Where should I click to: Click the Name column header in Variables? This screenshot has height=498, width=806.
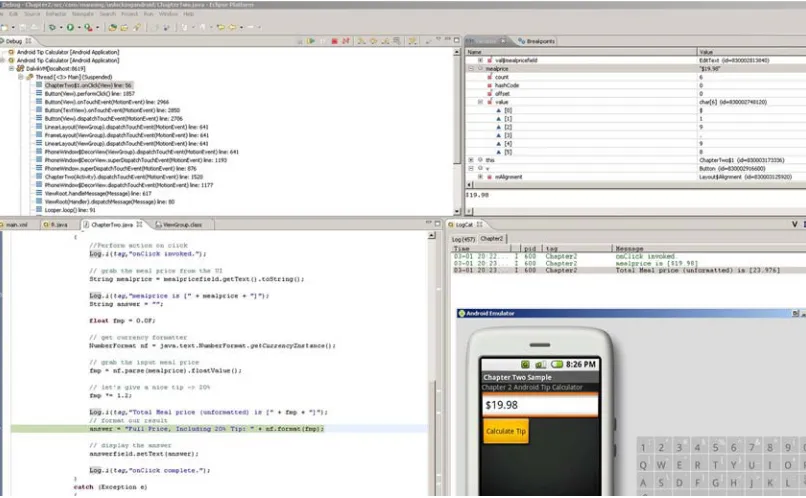(581, 52)
